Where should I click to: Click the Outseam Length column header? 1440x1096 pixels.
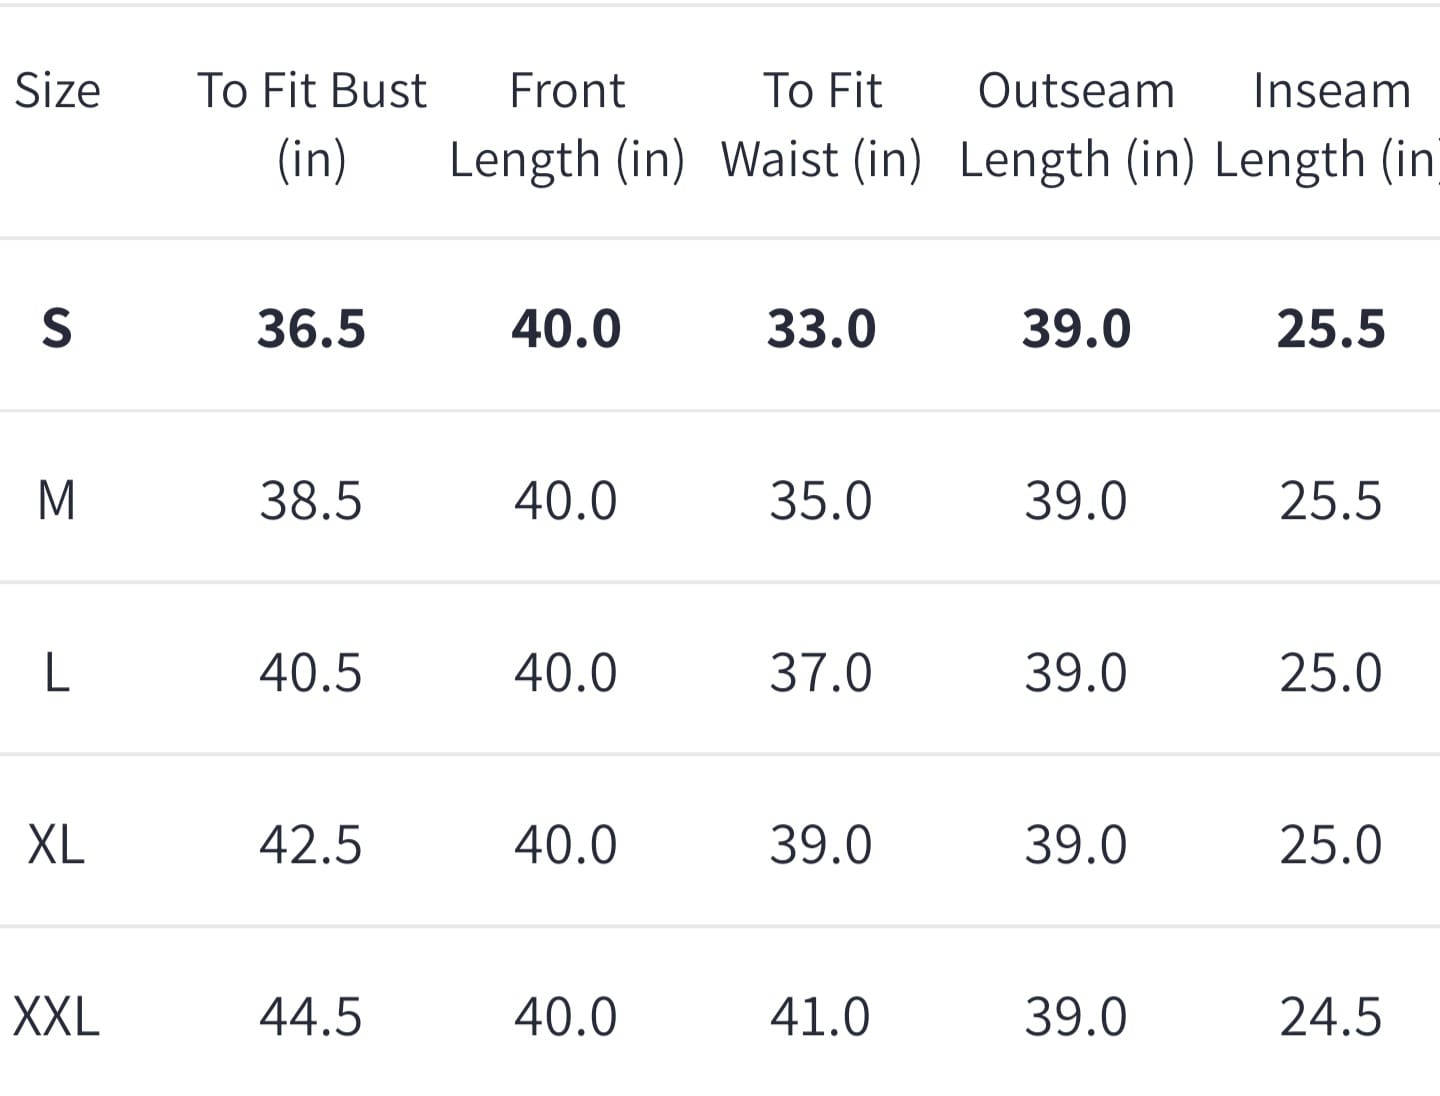pyautogui.click(x=1076, y=124)
